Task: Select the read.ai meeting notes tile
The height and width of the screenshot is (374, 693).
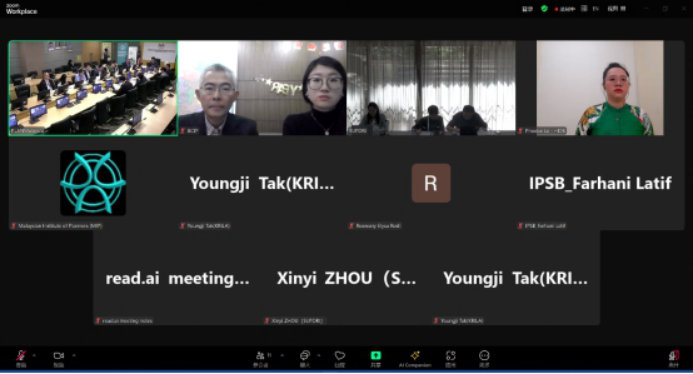Action: pos(177,278)
